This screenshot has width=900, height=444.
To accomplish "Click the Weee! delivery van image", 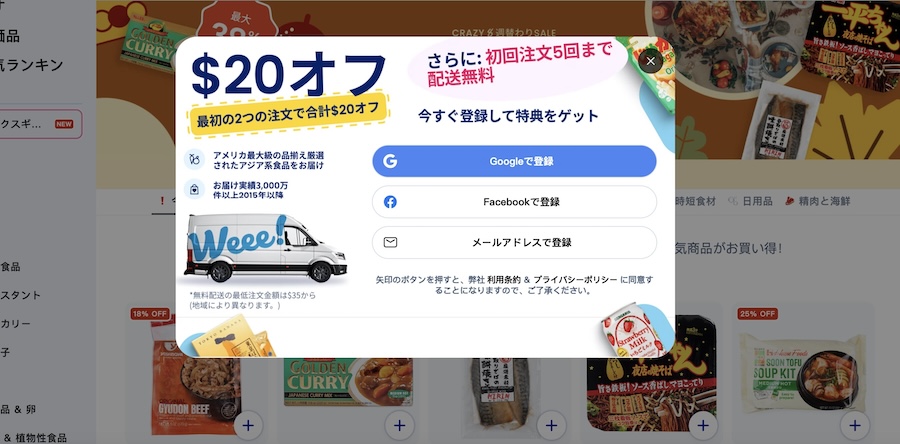I will [x=265, y=248].
